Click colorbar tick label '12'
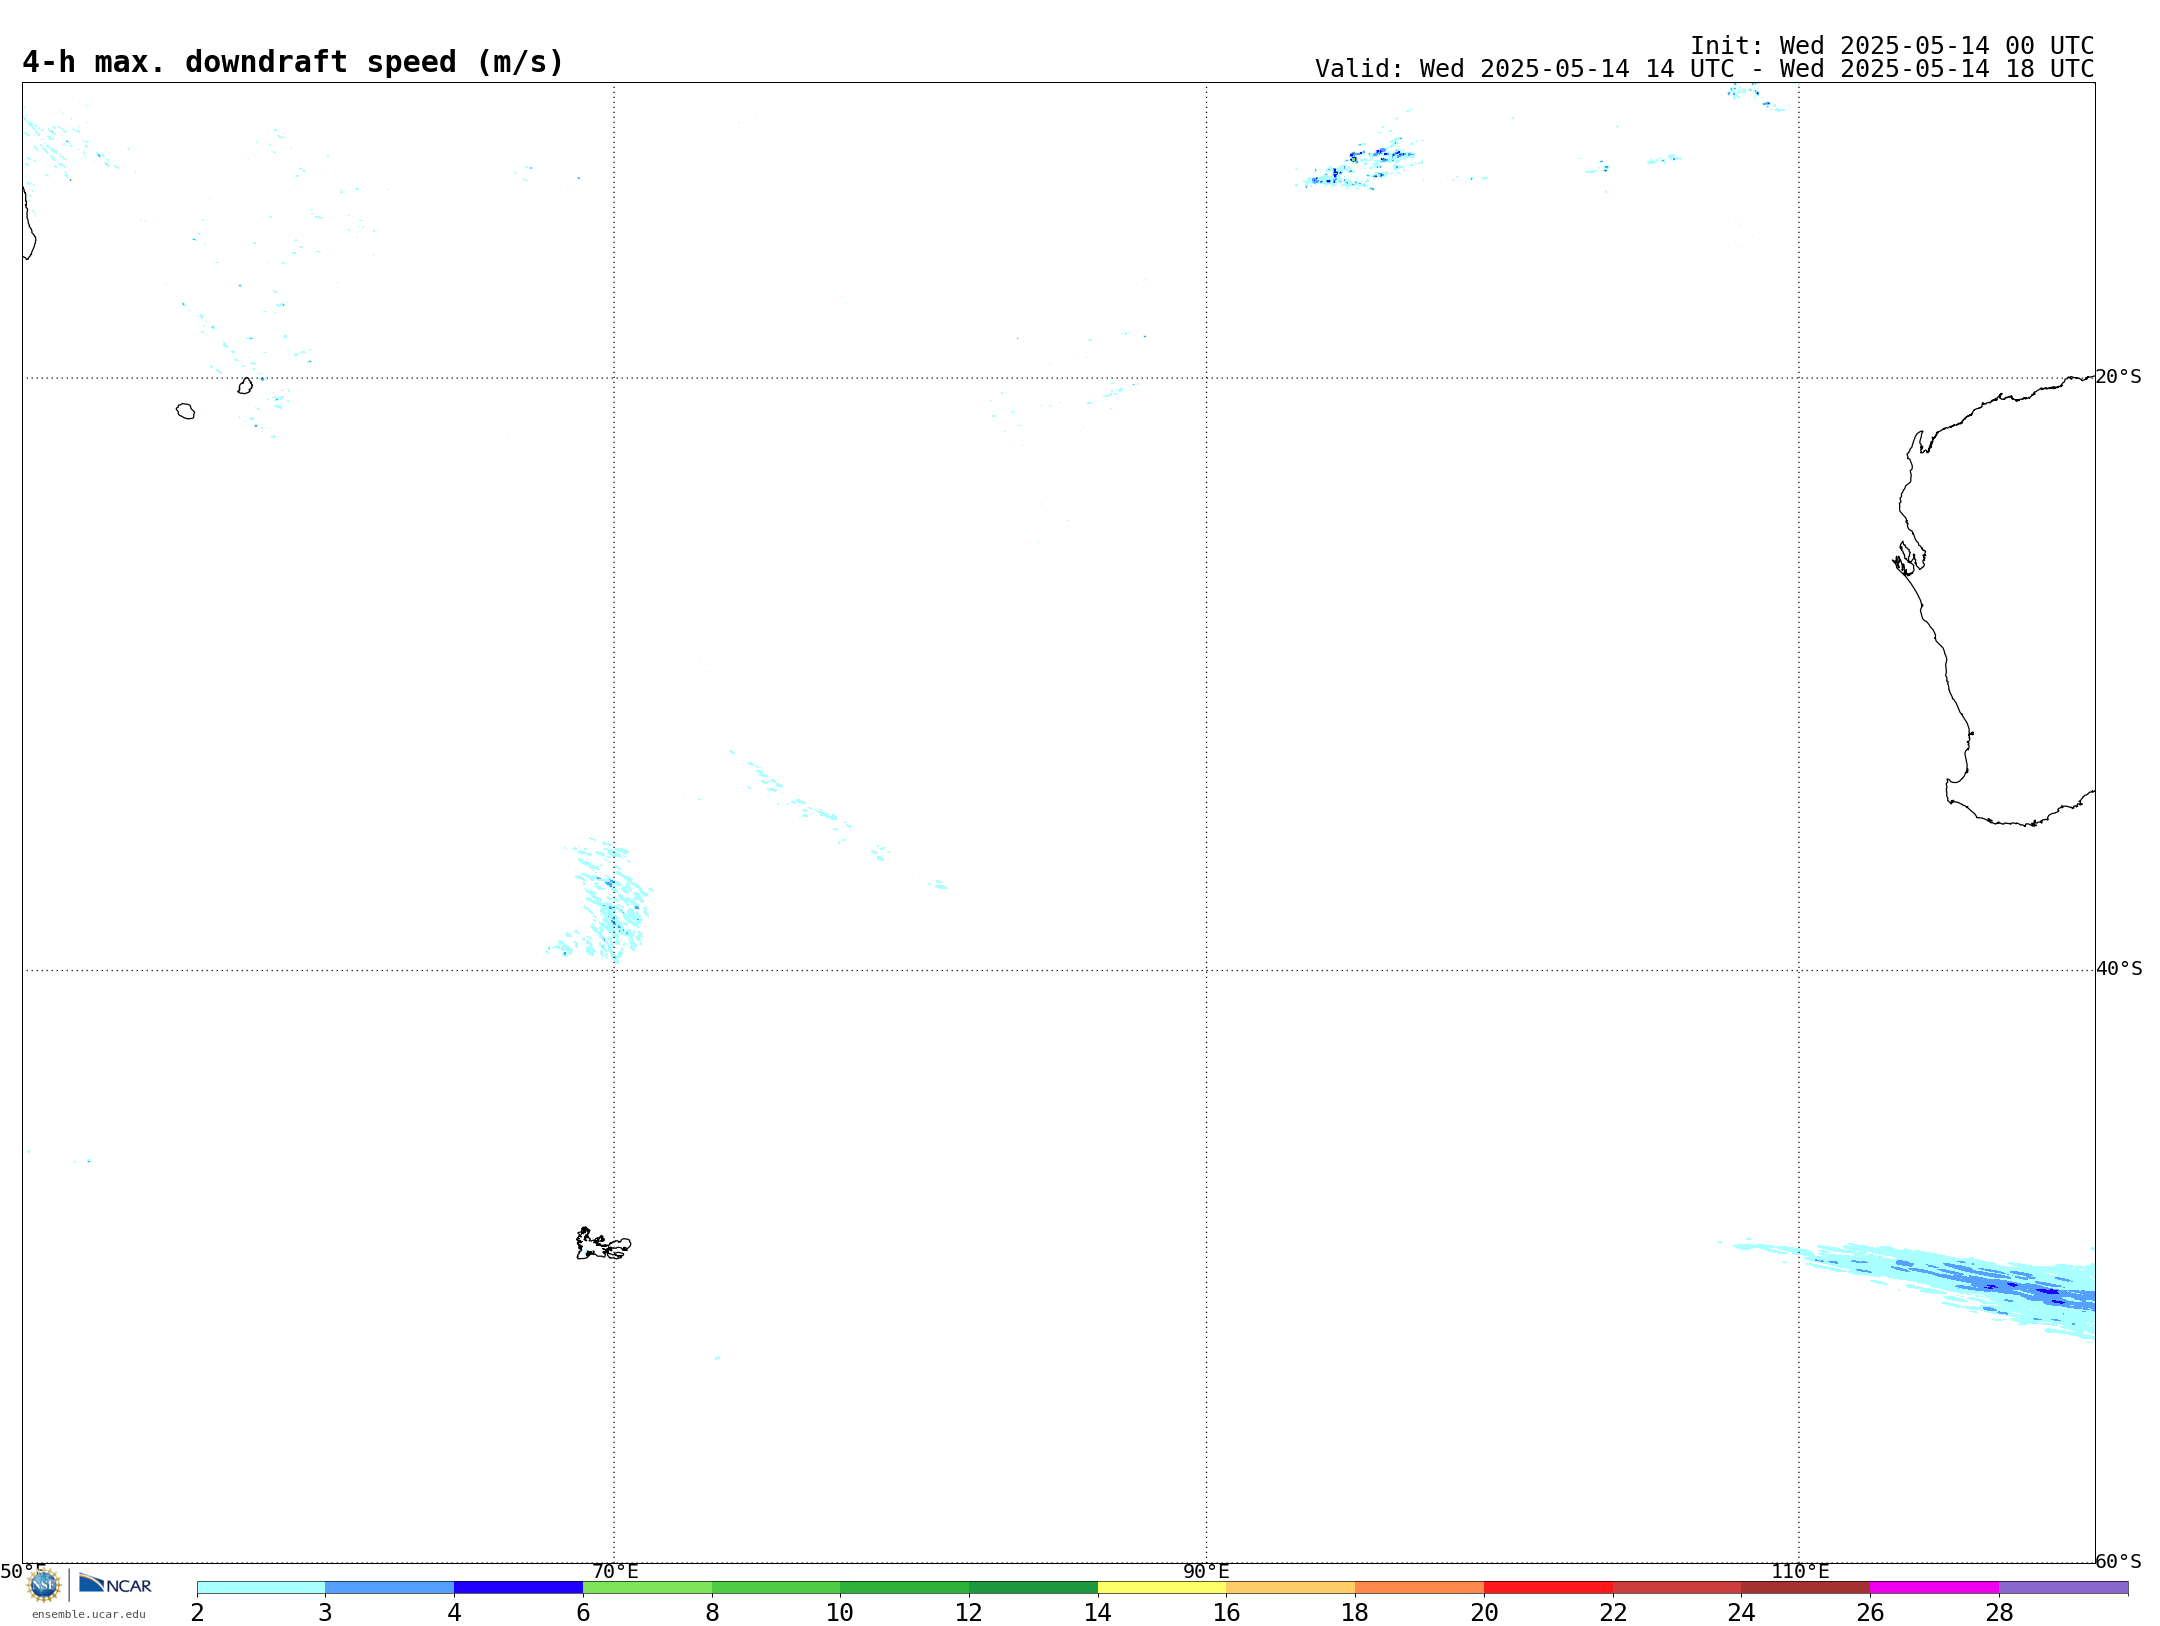This screenshot has width=2160, height=1626. tap(969, 1612)
